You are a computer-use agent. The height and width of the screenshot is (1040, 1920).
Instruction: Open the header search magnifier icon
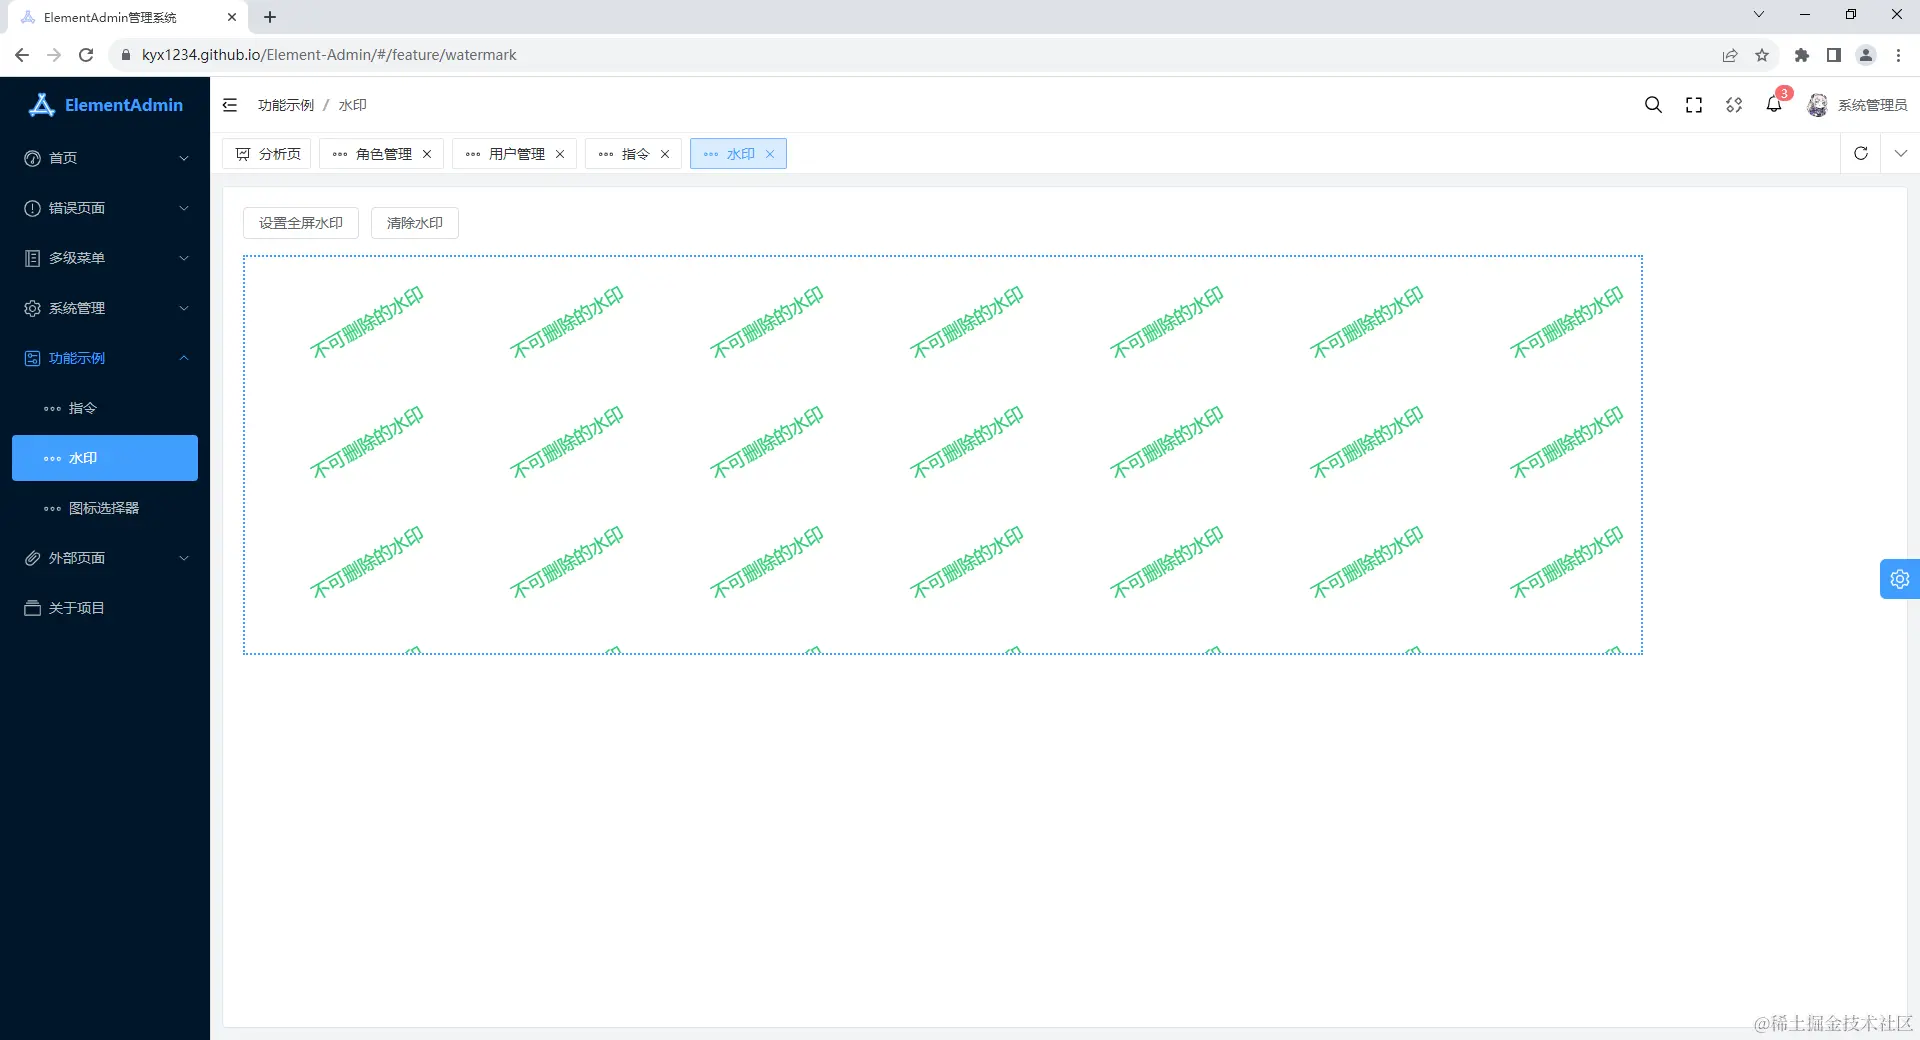tap(1653, 105)
